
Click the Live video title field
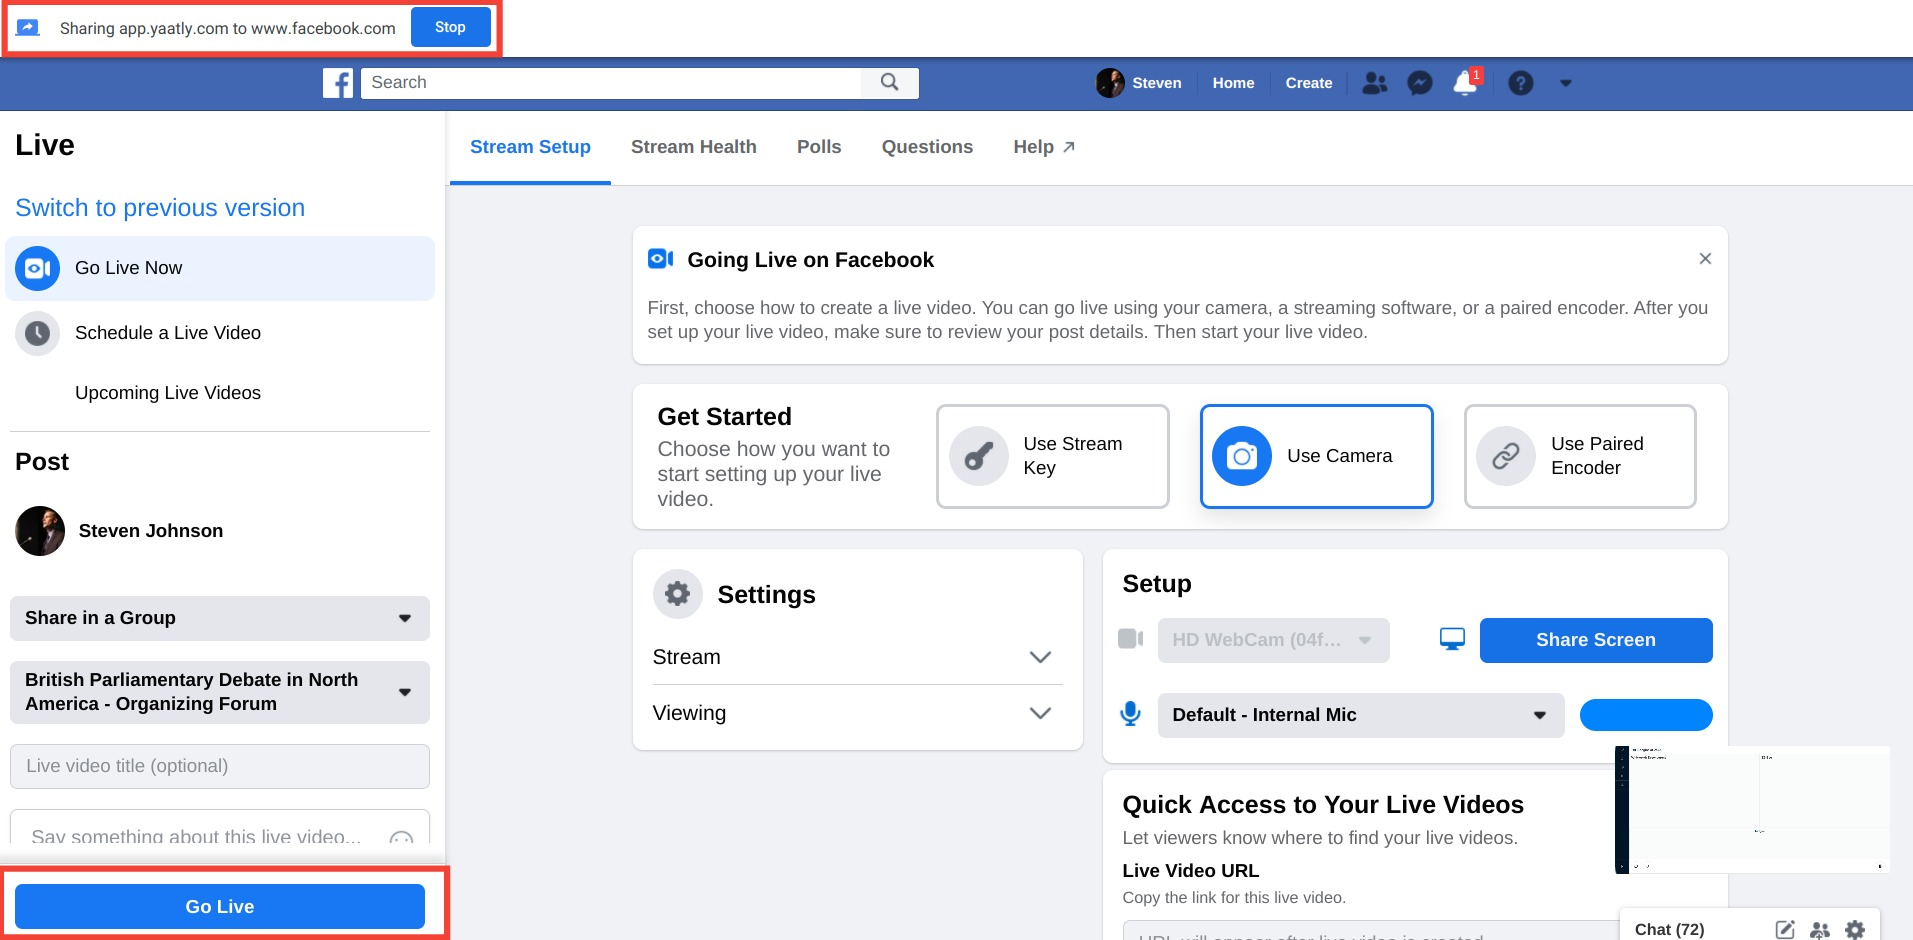point(220,766)
